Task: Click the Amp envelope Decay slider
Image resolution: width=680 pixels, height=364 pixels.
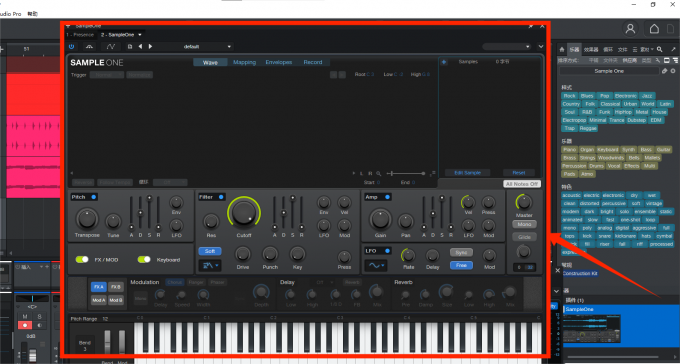Action: [x=432, y=212]
